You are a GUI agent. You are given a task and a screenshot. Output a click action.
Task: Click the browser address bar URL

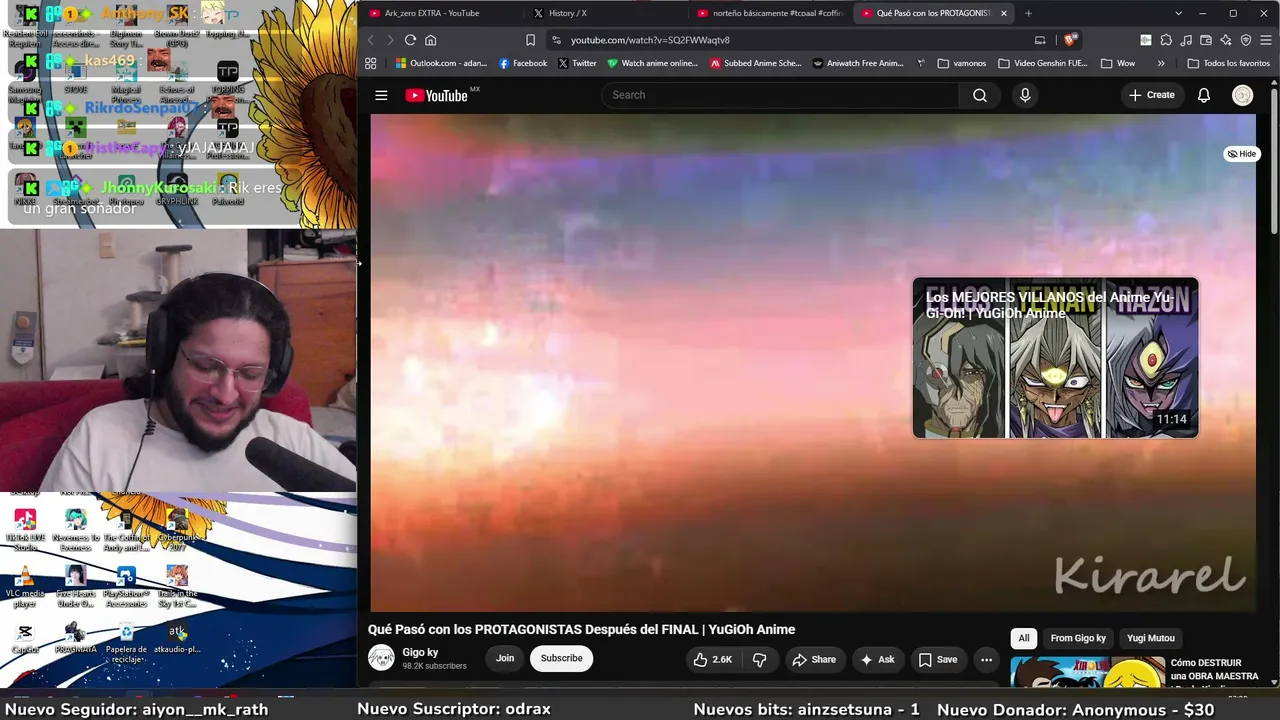point(650,40)
